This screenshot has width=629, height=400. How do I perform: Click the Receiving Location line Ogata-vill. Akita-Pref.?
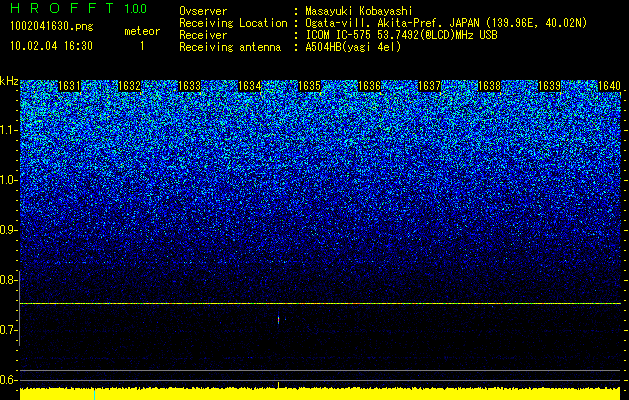click(446, 23)
